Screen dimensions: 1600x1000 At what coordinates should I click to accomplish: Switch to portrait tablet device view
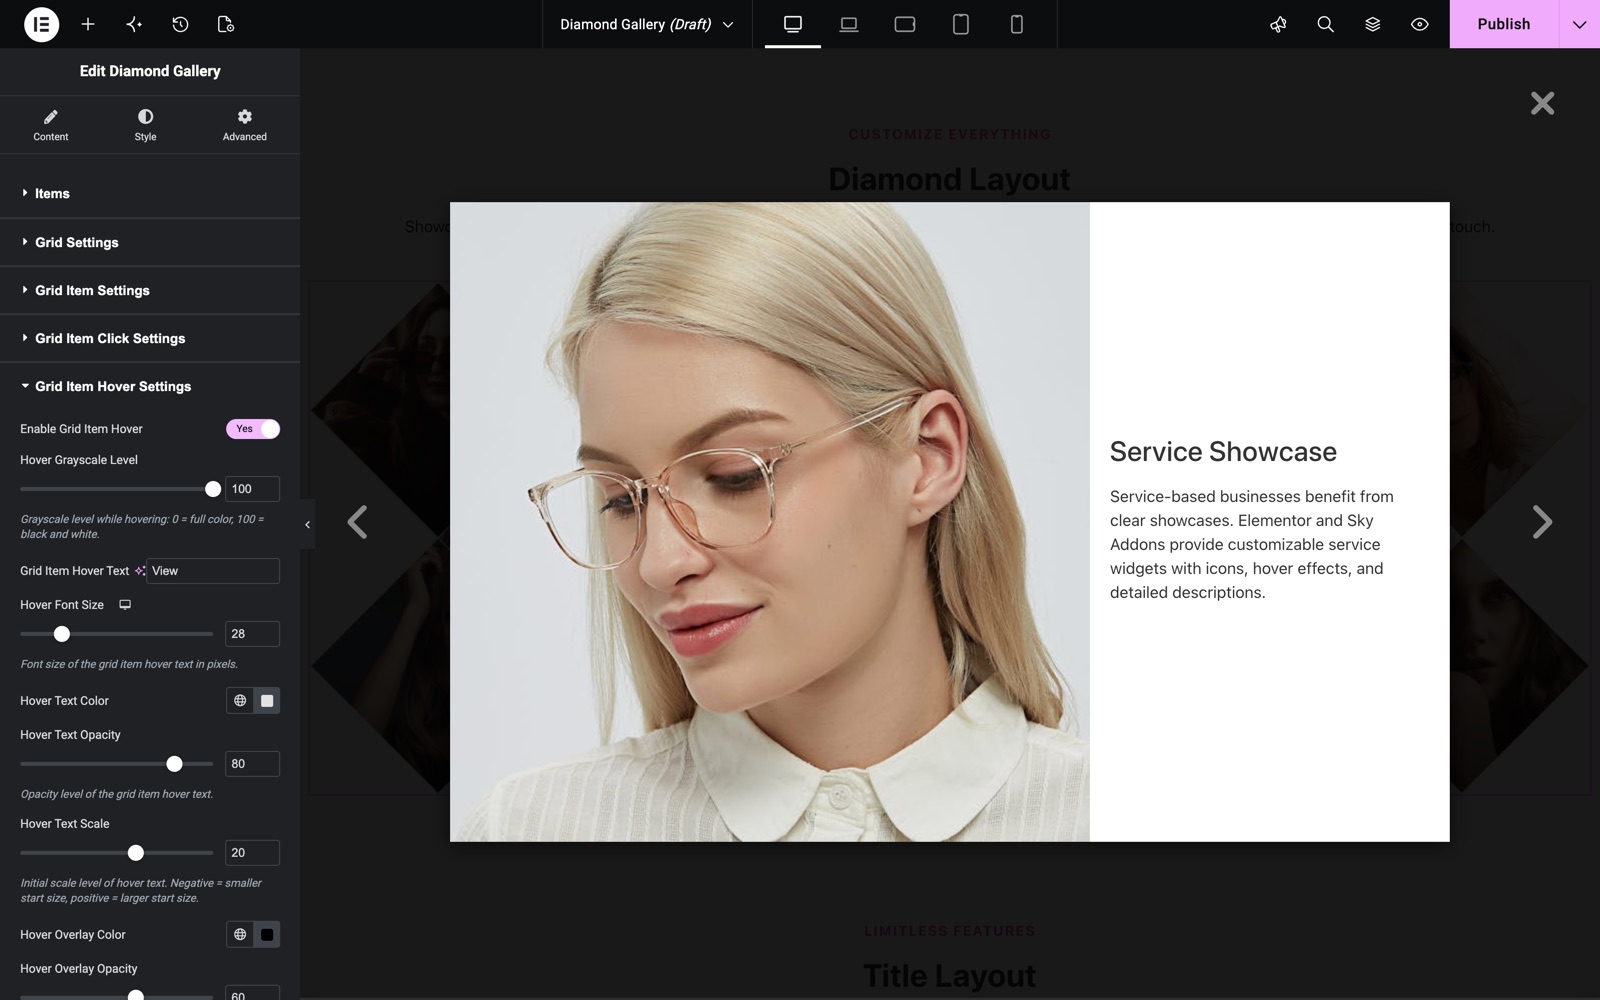pos(961,24)
